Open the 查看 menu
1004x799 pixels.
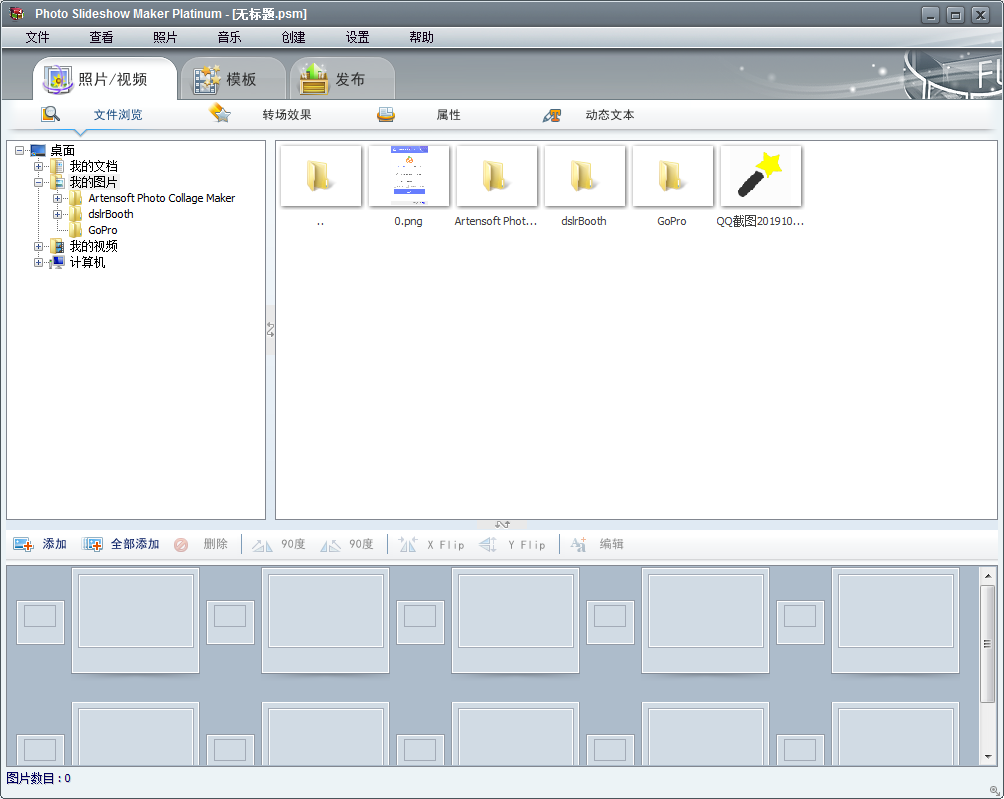point(101,37)
